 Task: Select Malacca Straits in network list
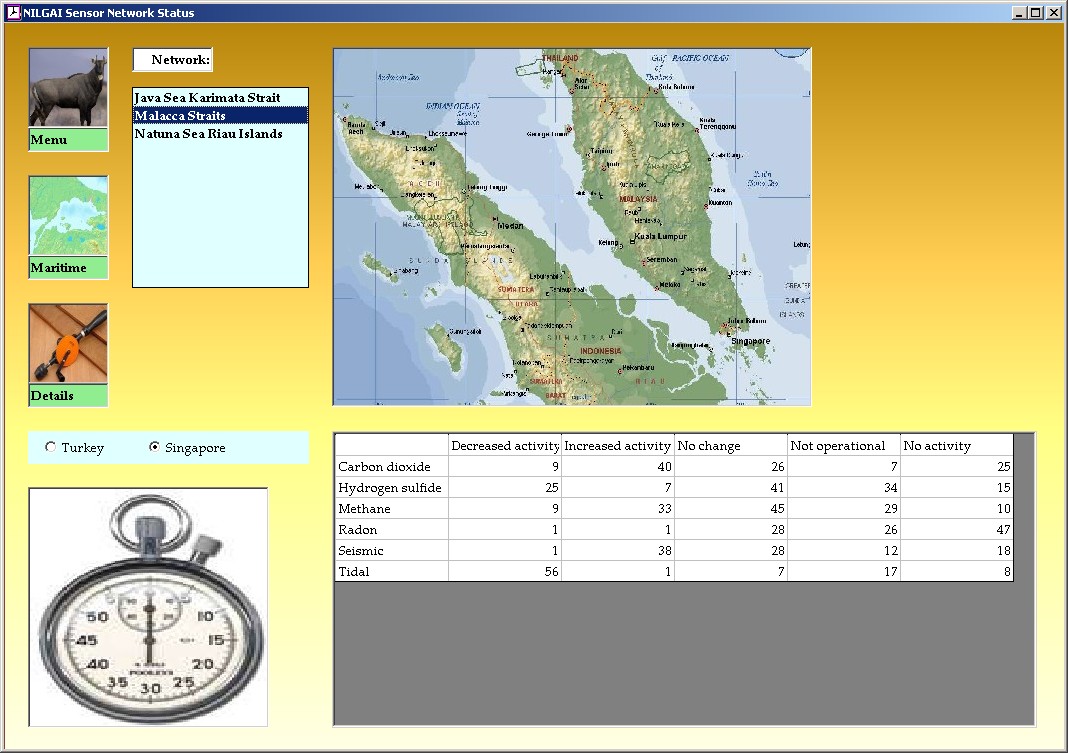180,116
